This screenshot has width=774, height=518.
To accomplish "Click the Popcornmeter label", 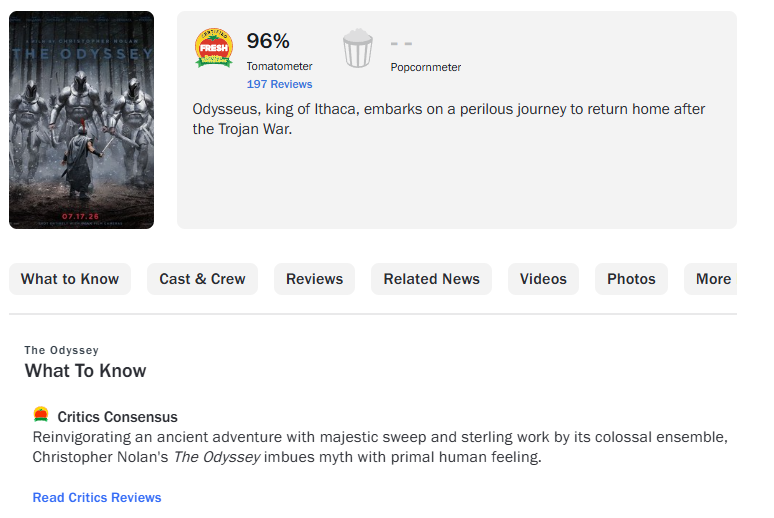I will point(426,67).
